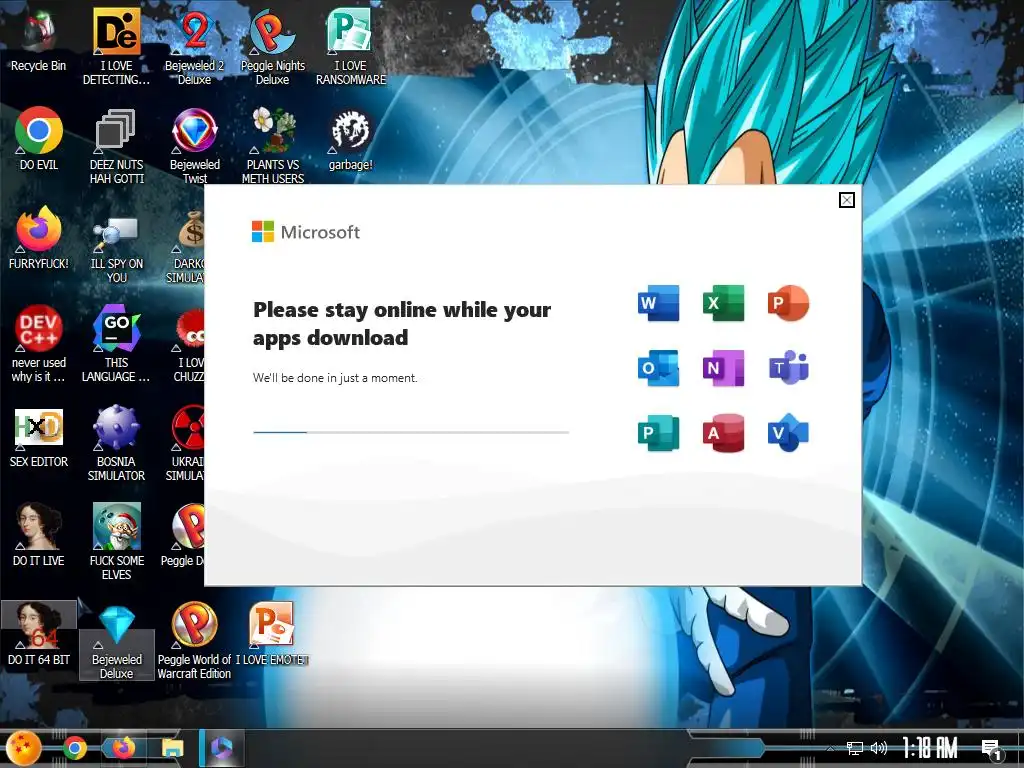Click the Visio icon in installer

pos(788,432)
